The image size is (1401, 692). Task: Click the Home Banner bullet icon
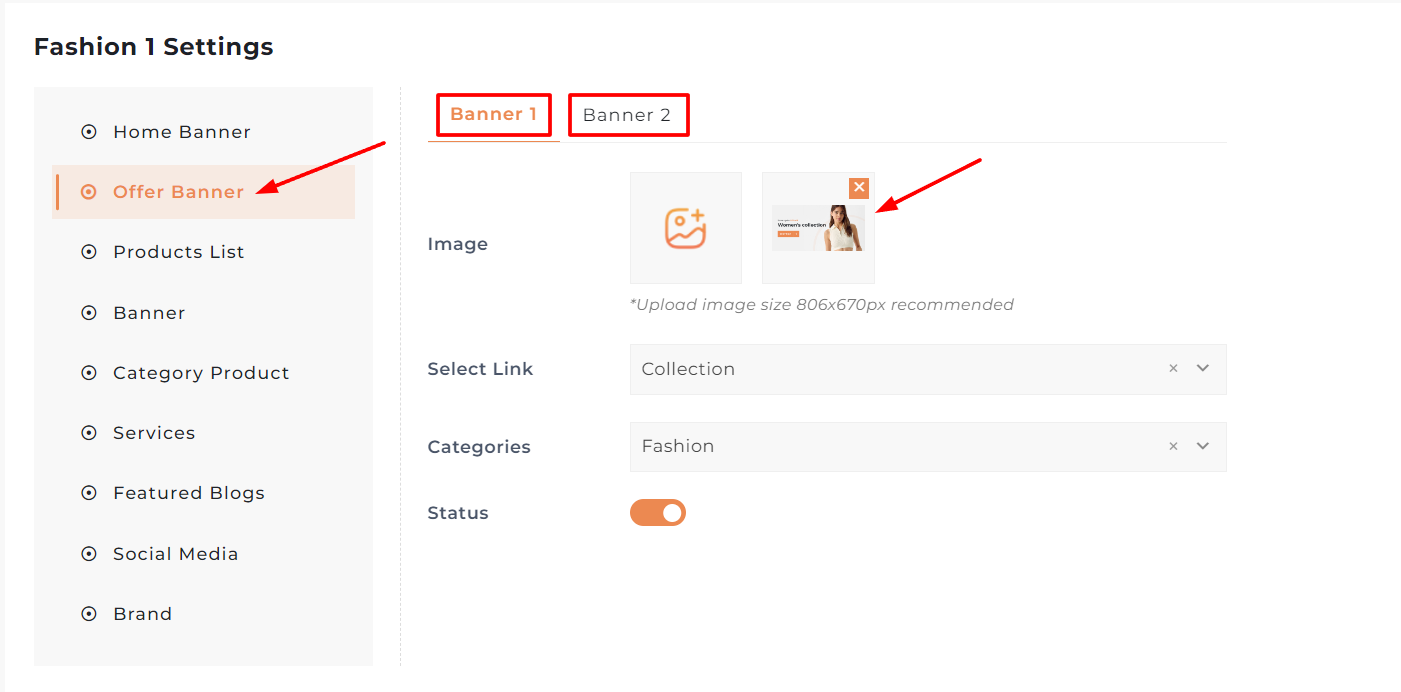coord(89,132)
